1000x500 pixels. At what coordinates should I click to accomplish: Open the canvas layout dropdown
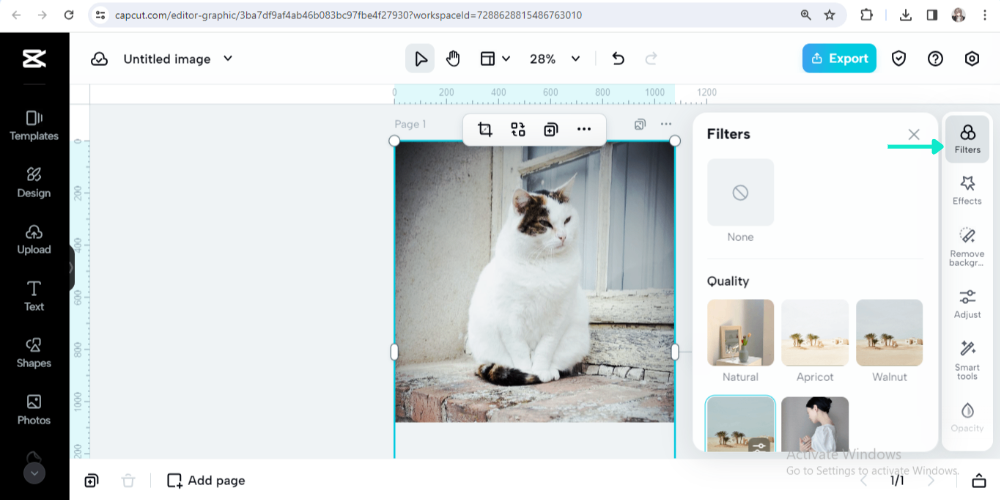tap(495, 59)
